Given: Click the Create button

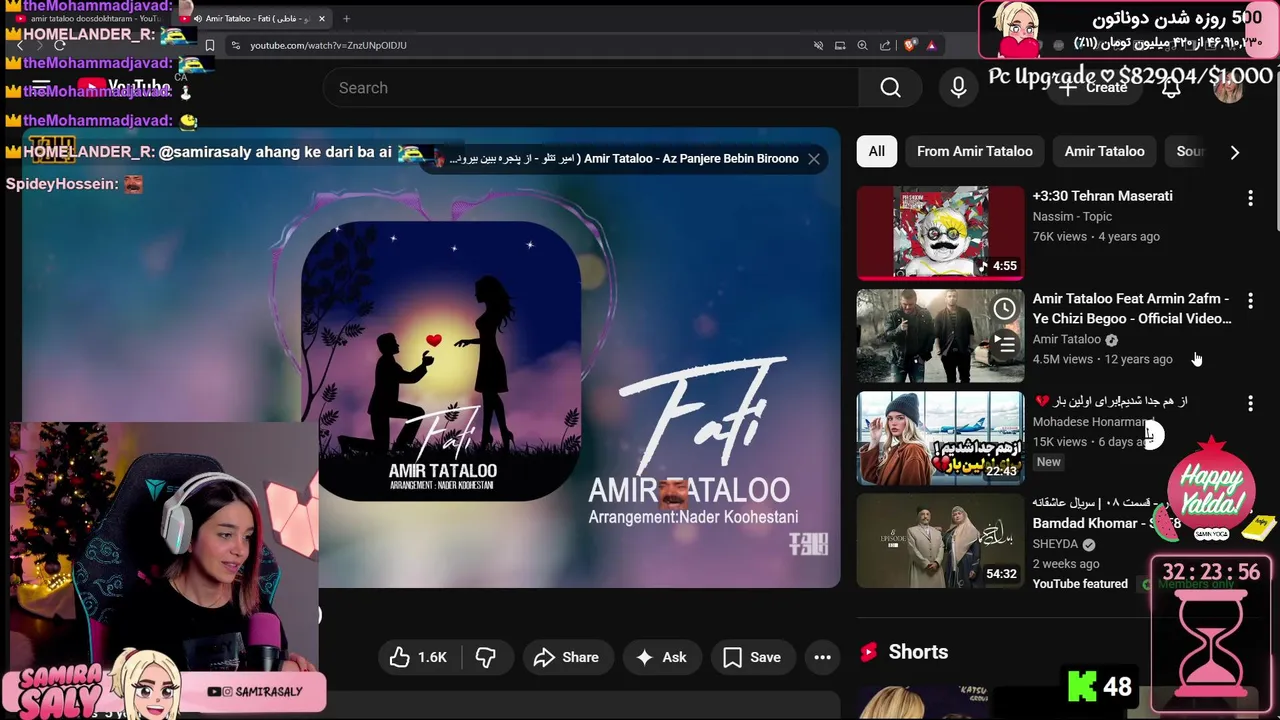Looking at the screenshot, I should (x=1094, y=88).
